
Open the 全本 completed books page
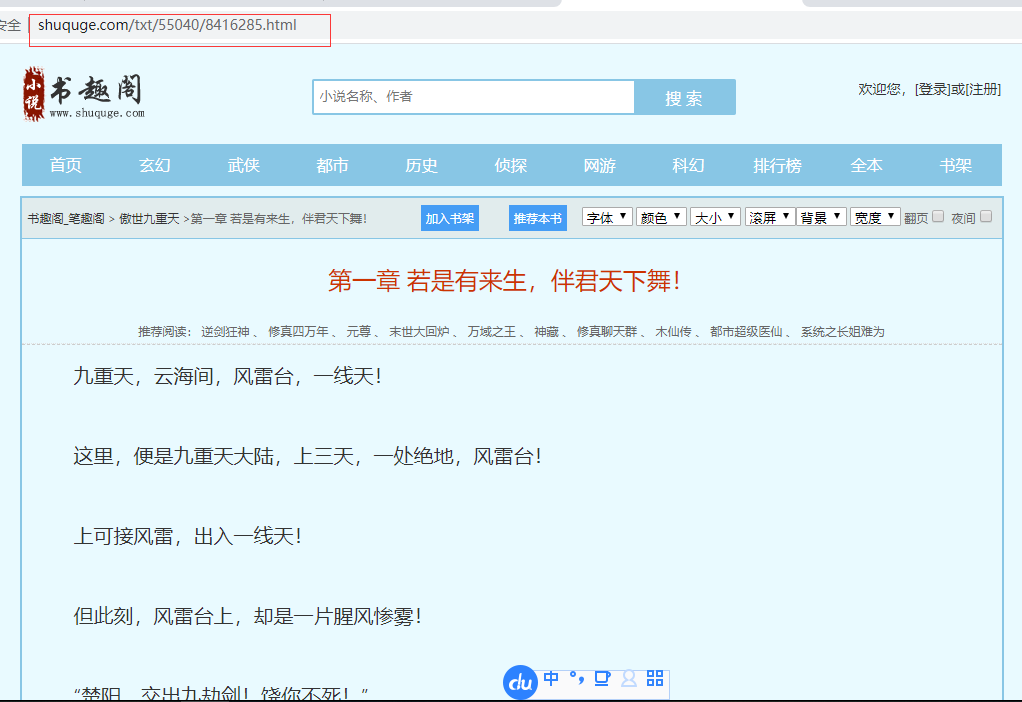coord(867,165)
